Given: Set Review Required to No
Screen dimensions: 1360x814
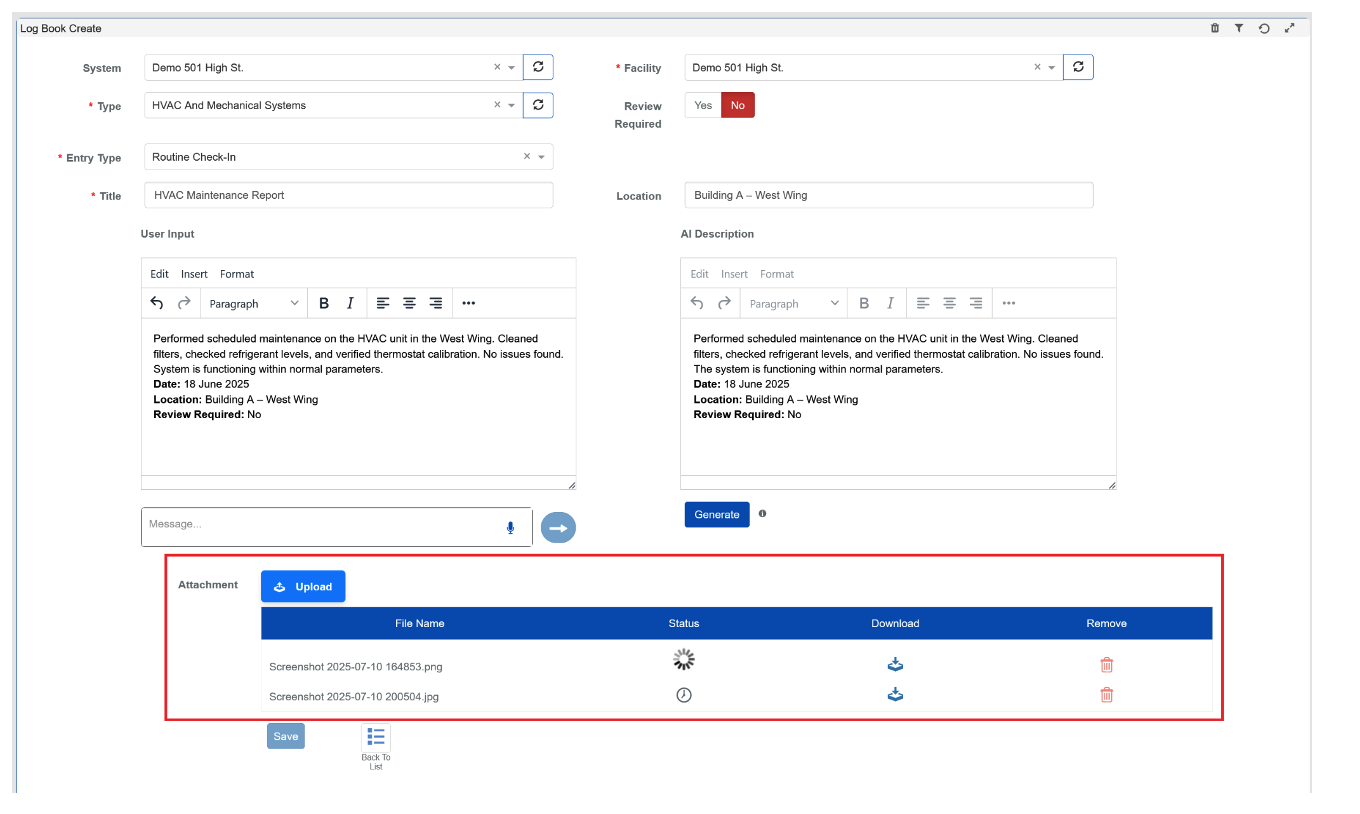Looking at the screenshot, I should (738, 105).
